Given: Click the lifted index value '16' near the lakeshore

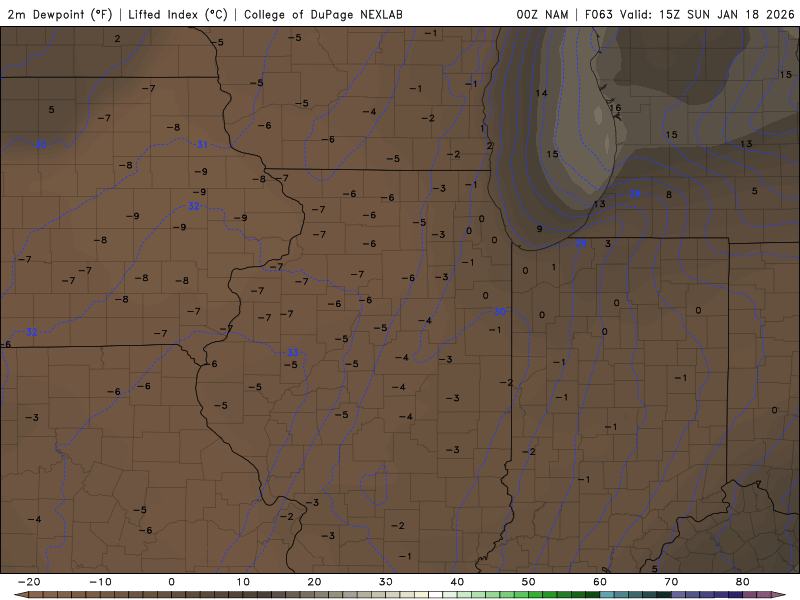Looking at the screenshot, I should (x=615, y=108).
